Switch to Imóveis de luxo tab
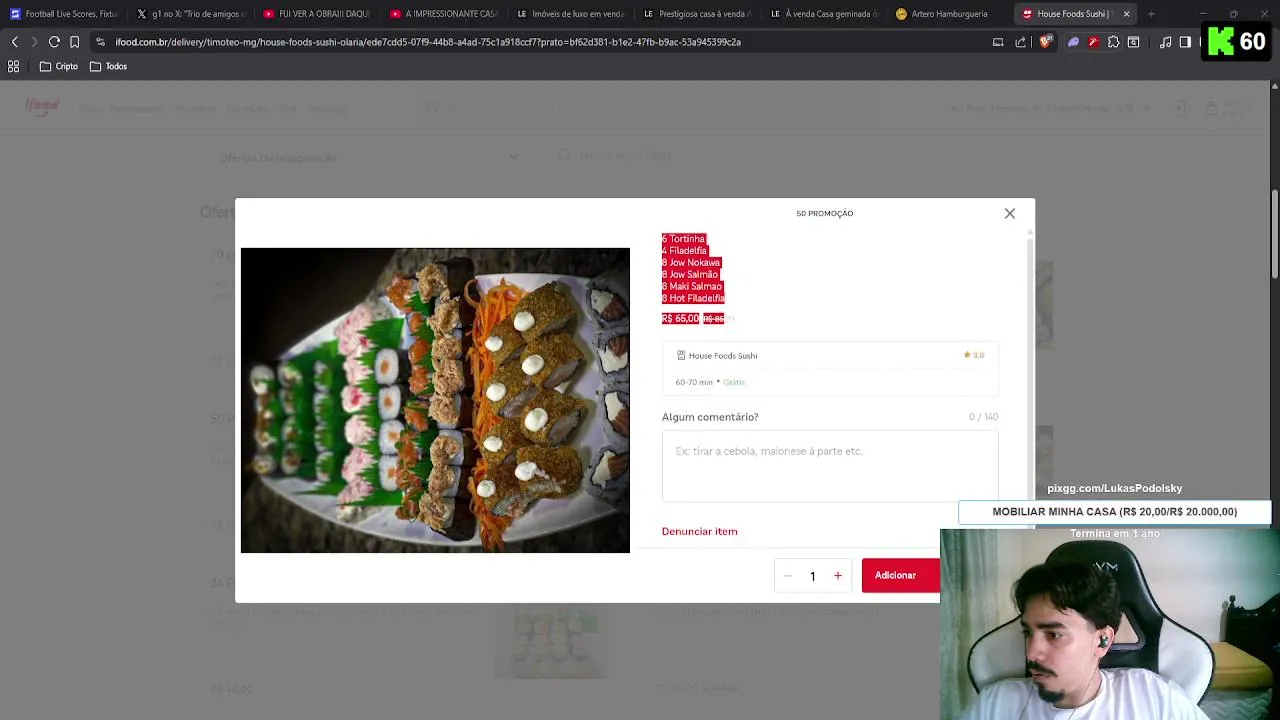The width and height of the screenshot is (1280, 720). click(x=571, y=14)
